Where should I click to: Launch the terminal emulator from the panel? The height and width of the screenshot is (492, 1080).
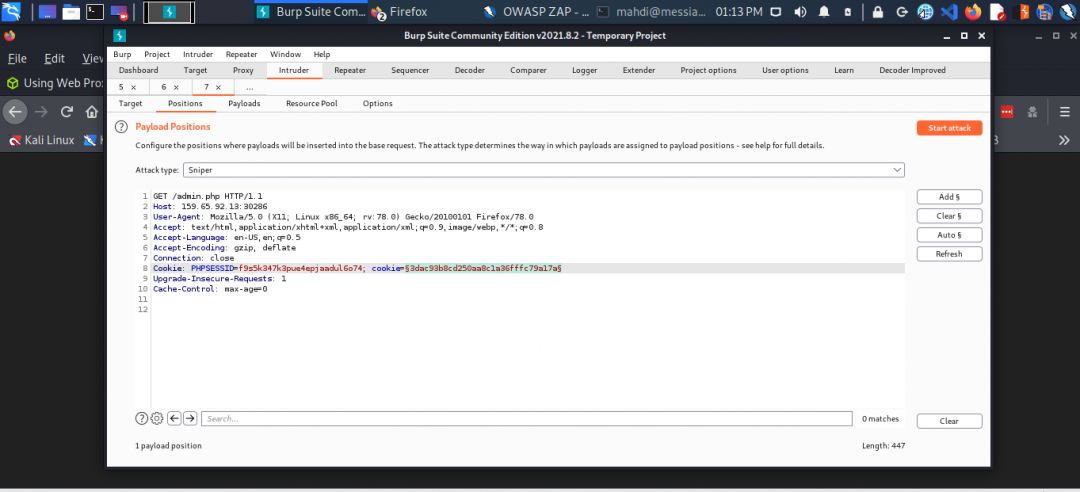pyautogui.click(x=95, y=11)
